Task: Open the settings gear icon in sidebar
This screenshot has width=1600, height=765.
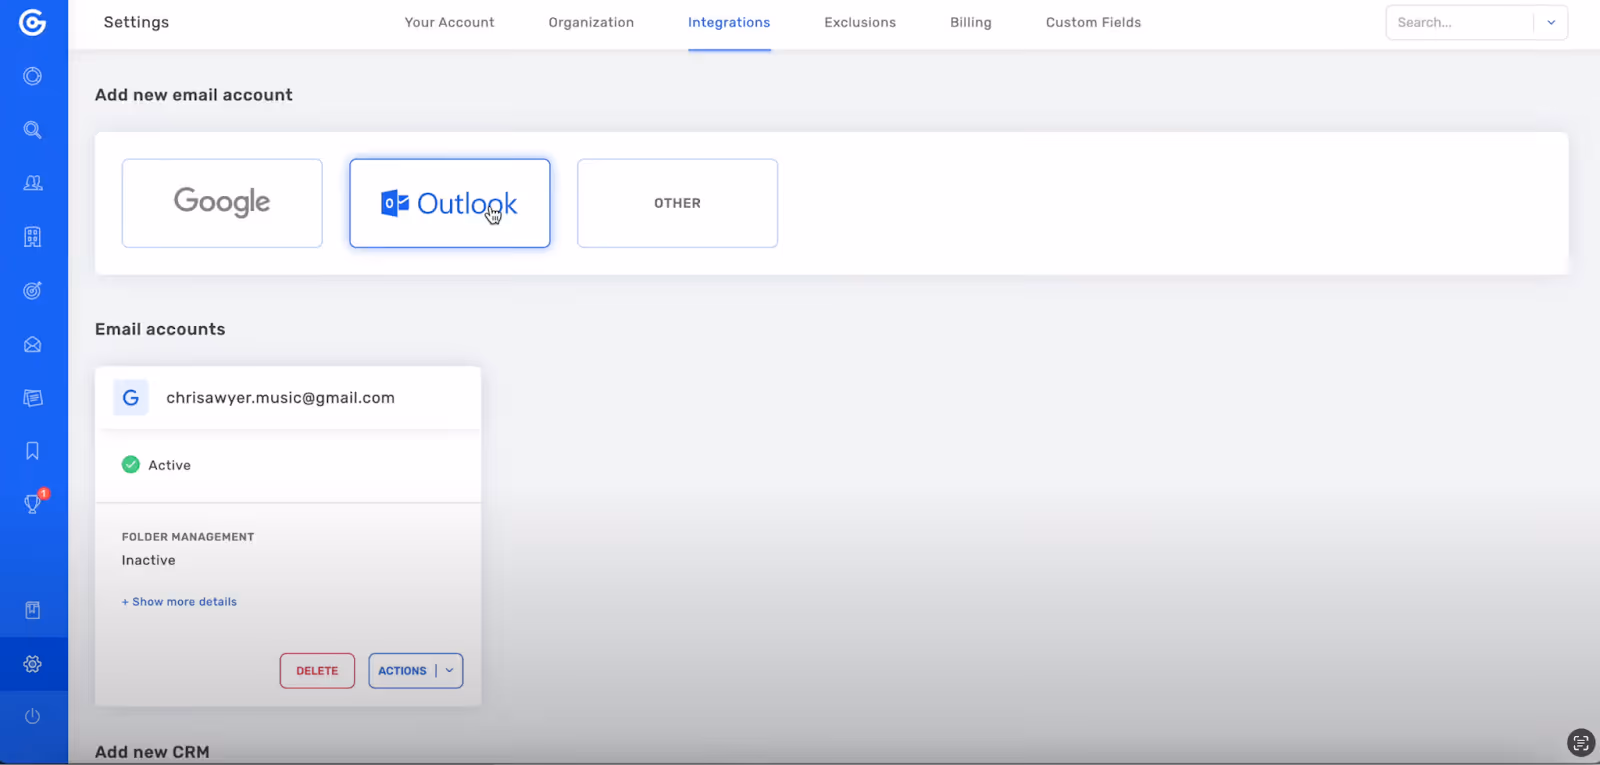Action: click(33, 664)
